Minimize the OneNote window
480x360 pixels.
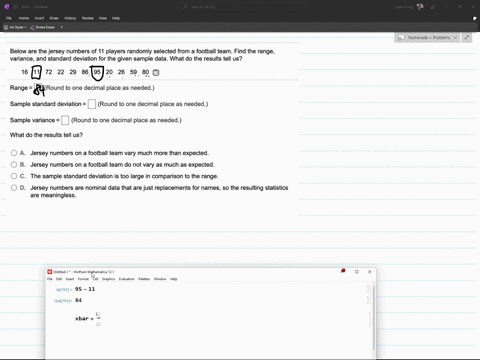click(x=446, y=7)
